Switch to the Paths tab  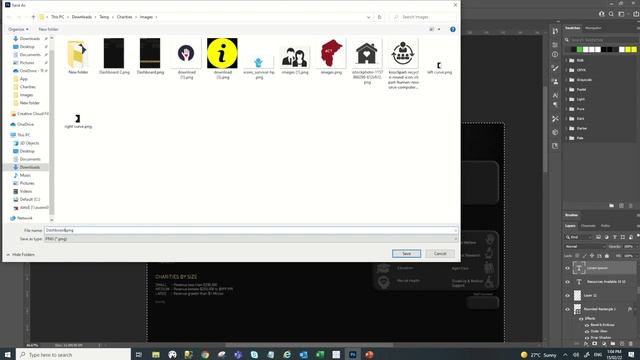click(605, 226)
